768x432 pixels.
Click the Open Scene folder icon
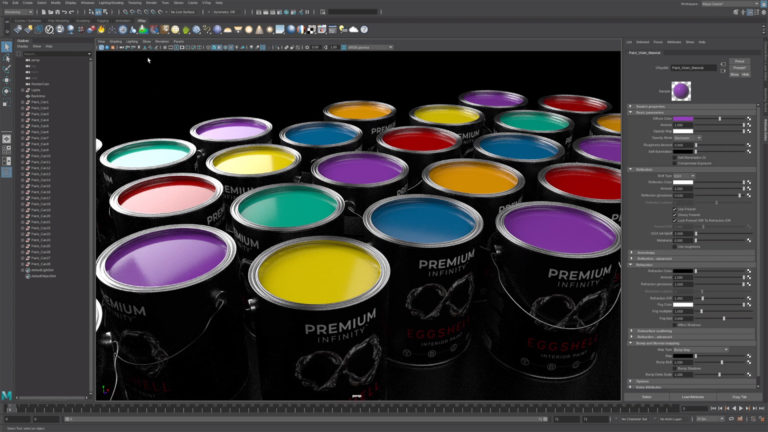(50, 12)
